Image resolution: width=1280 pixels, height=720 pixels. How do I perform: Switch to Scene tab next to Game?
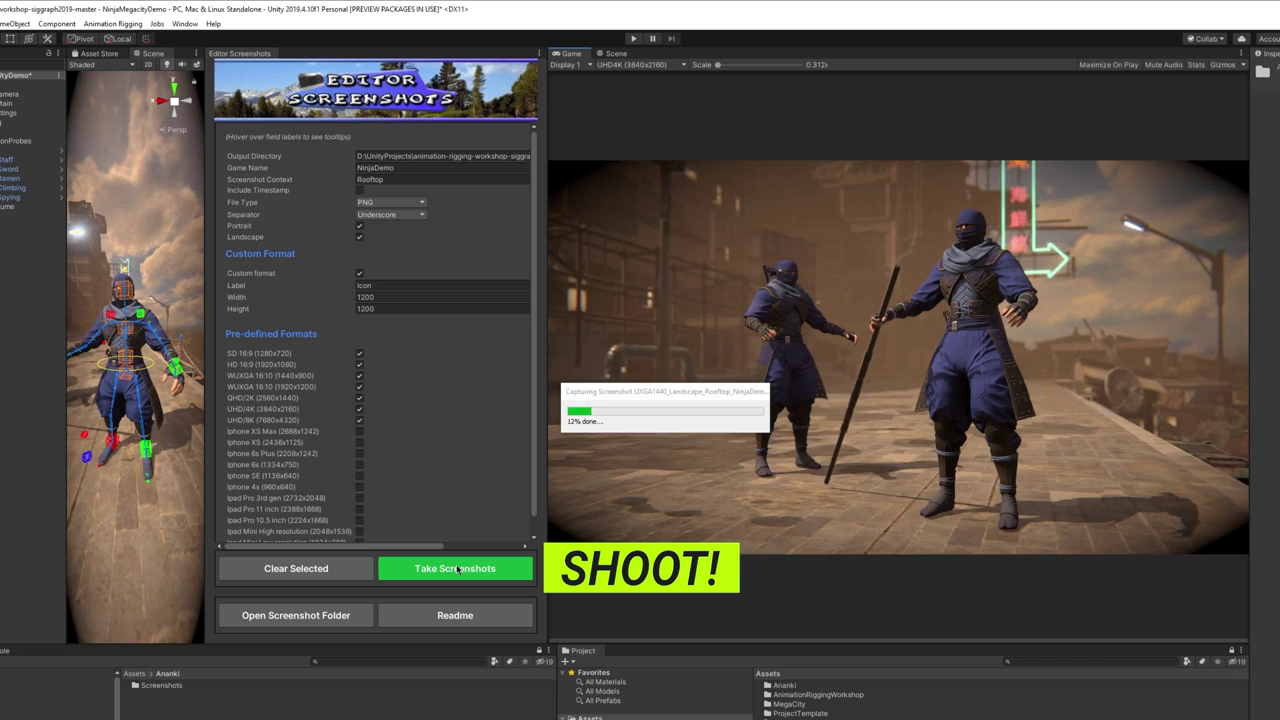(x=612, y=53)
